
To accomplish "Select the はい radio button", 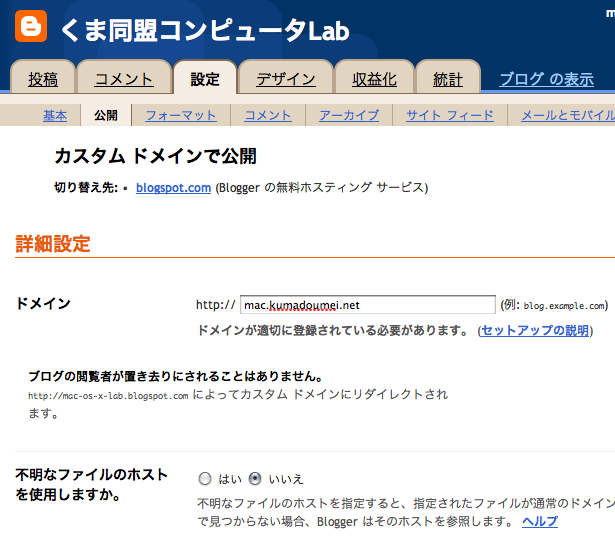I will point(205,479).
